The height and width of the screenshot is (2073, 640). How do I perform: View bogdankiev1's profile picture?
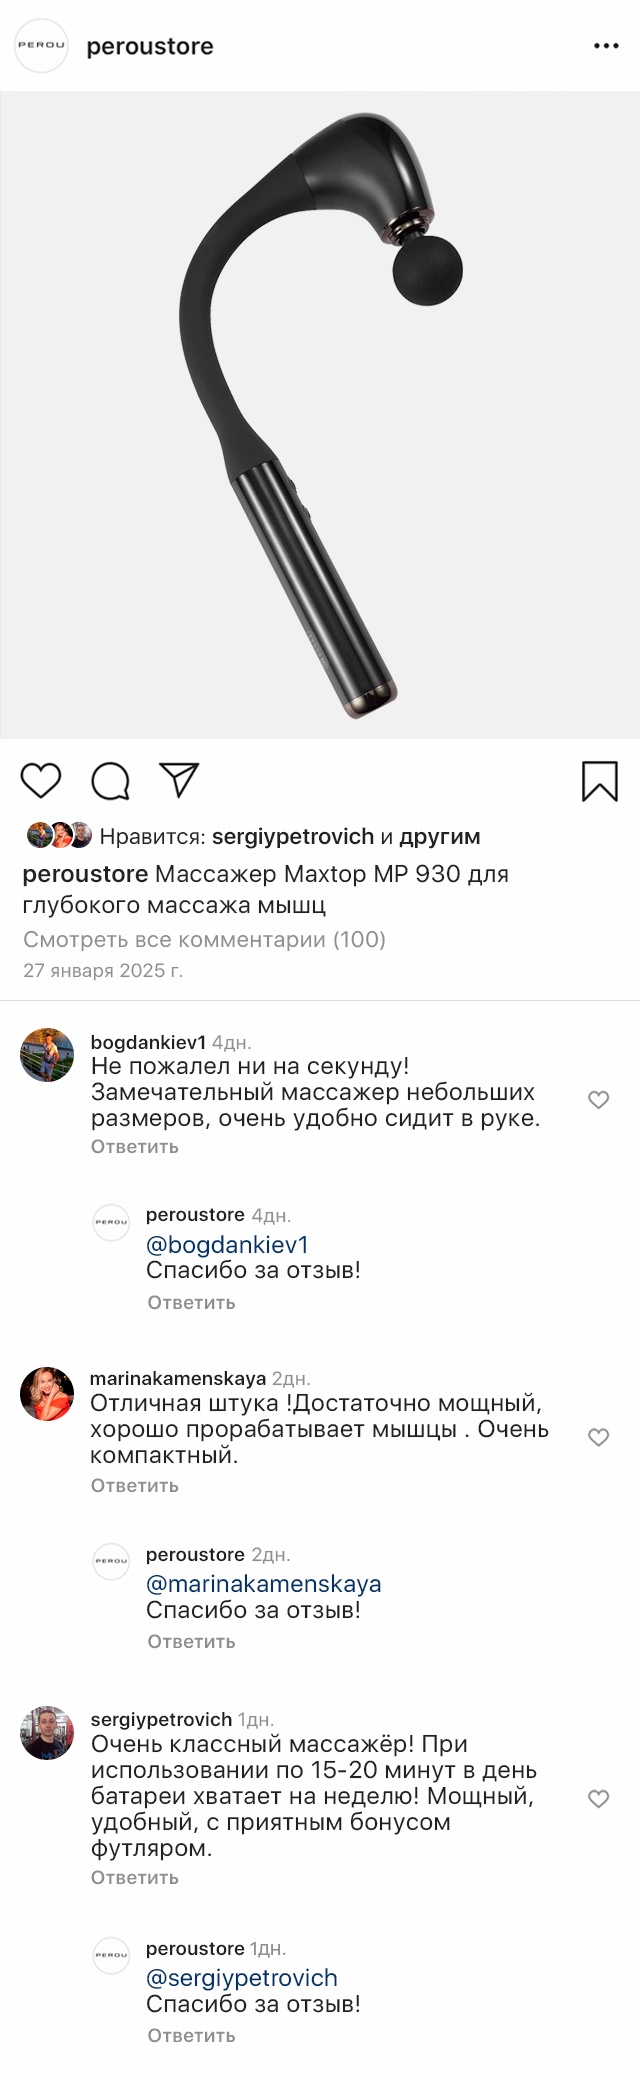pos(47,1055)
